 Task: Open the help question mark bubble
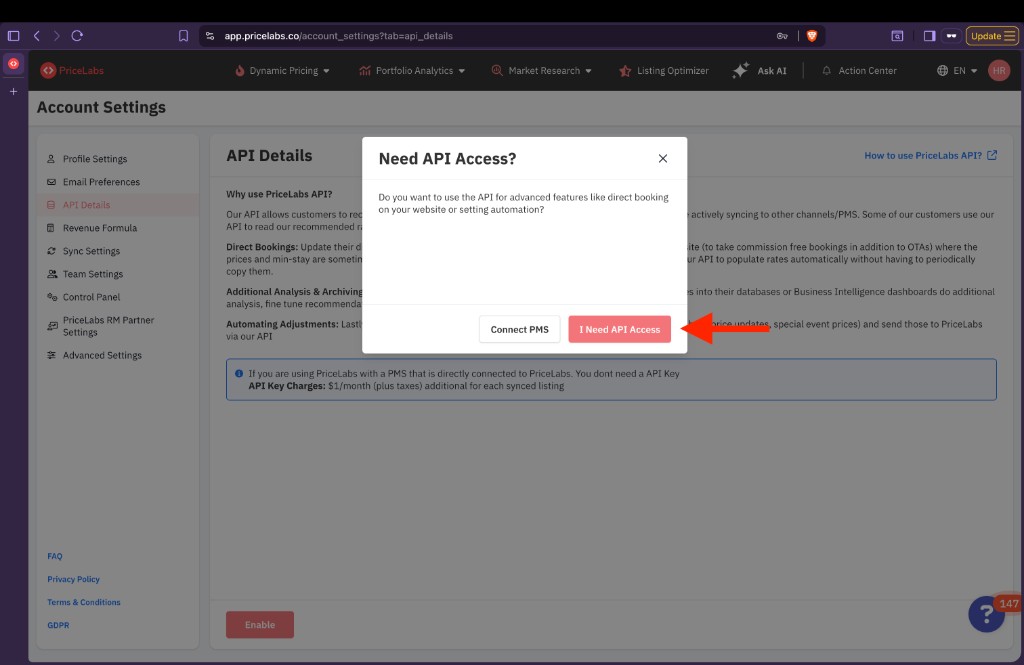[986, 613]
